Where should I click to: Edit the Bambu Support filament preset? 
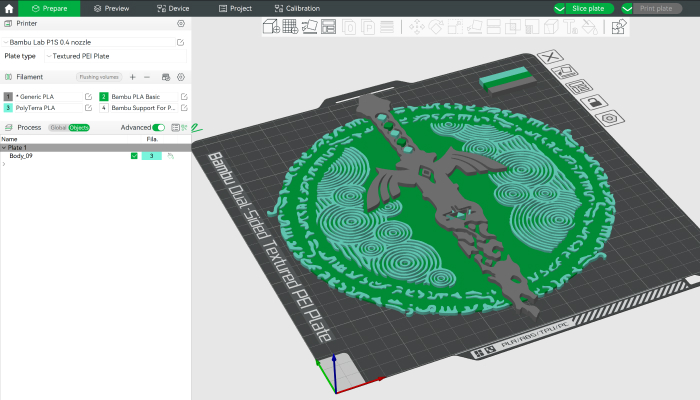(184, 108)
